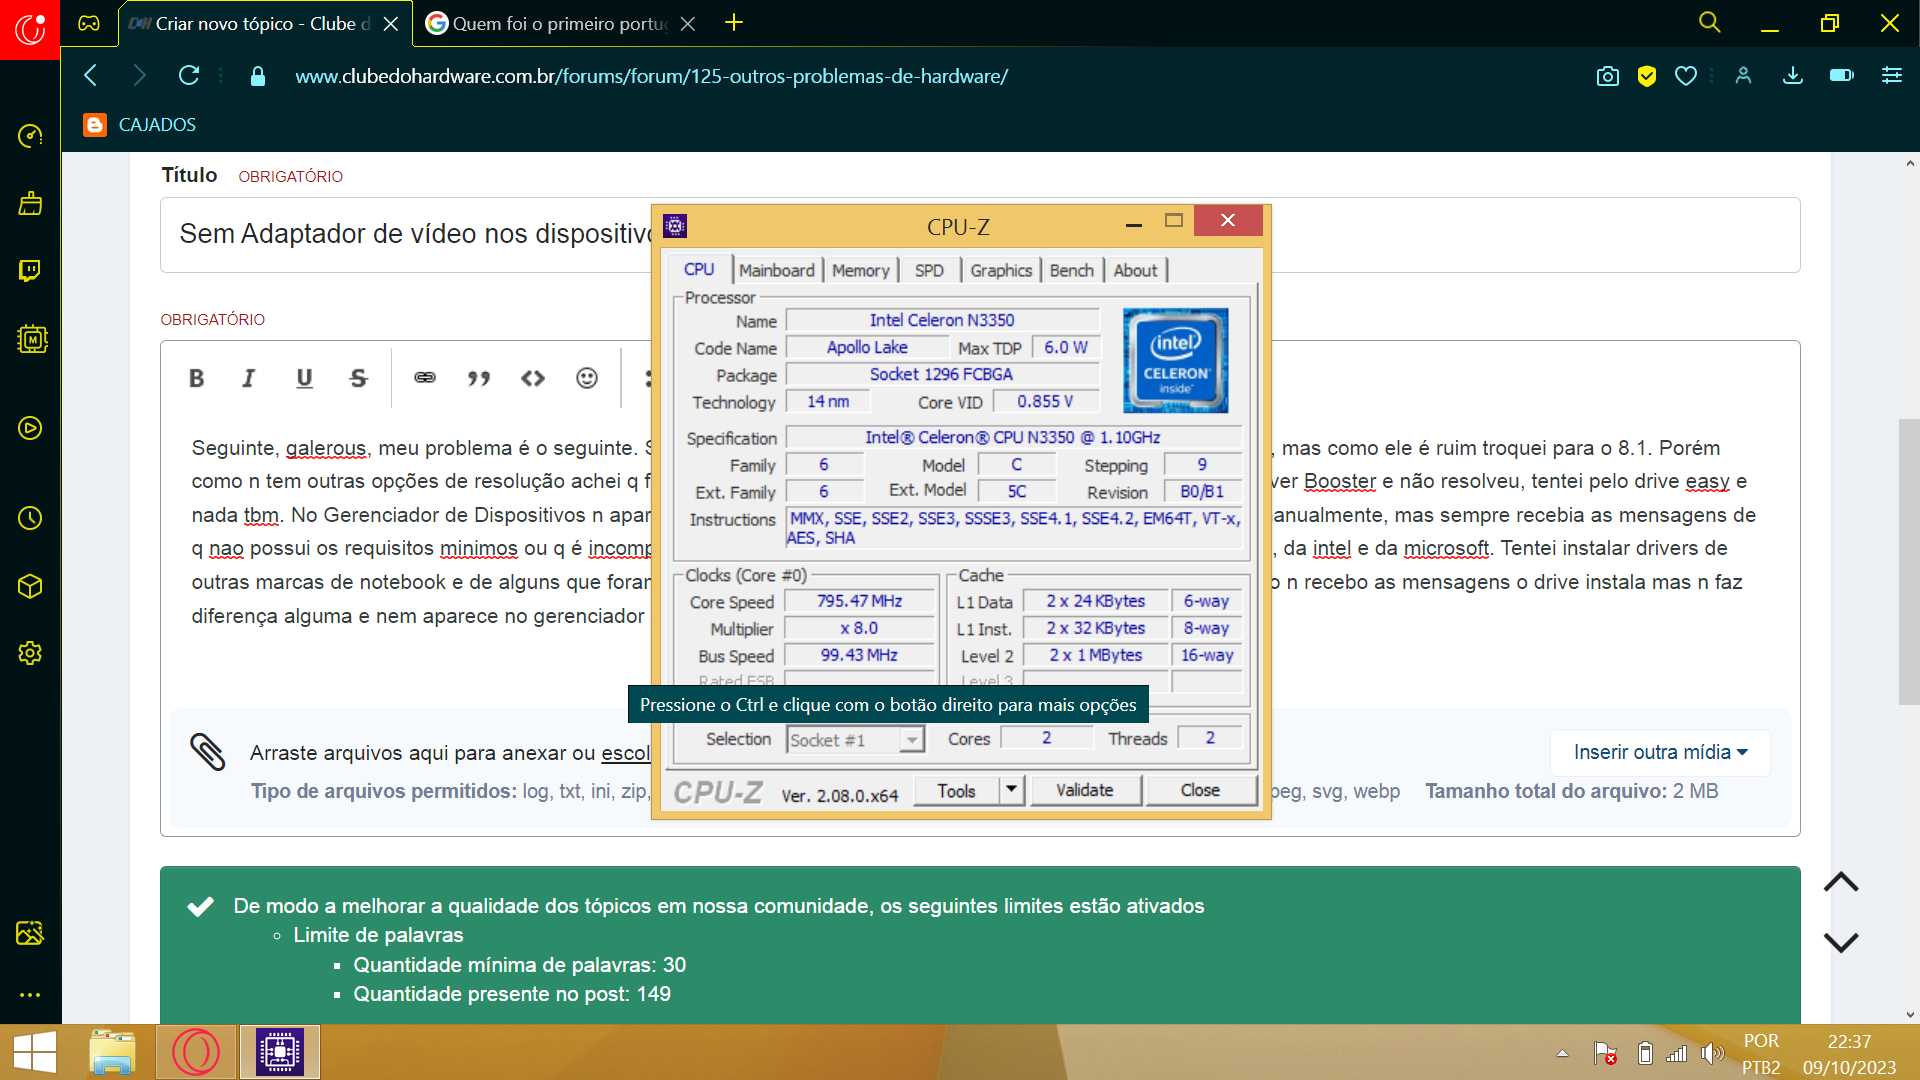This screenshot has width=1920, height=1080.
Task: Open Player icon in sidebar
Action: (x=30, y=428)
